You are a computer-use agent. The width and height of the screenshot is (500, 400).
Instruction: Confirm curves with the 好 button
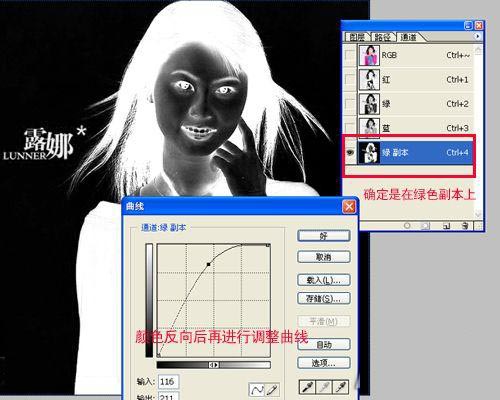click(x=324, y=236)
